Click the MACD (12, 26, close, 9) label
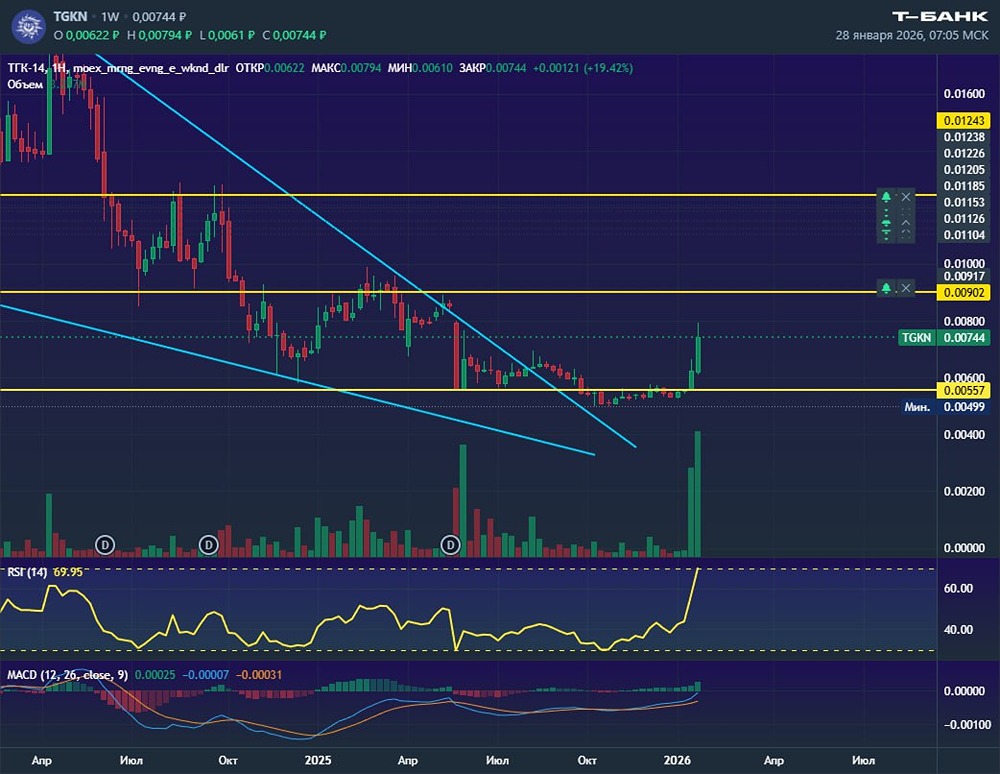The width and height of the screenshot is (1000, 774). click(68, 675)
